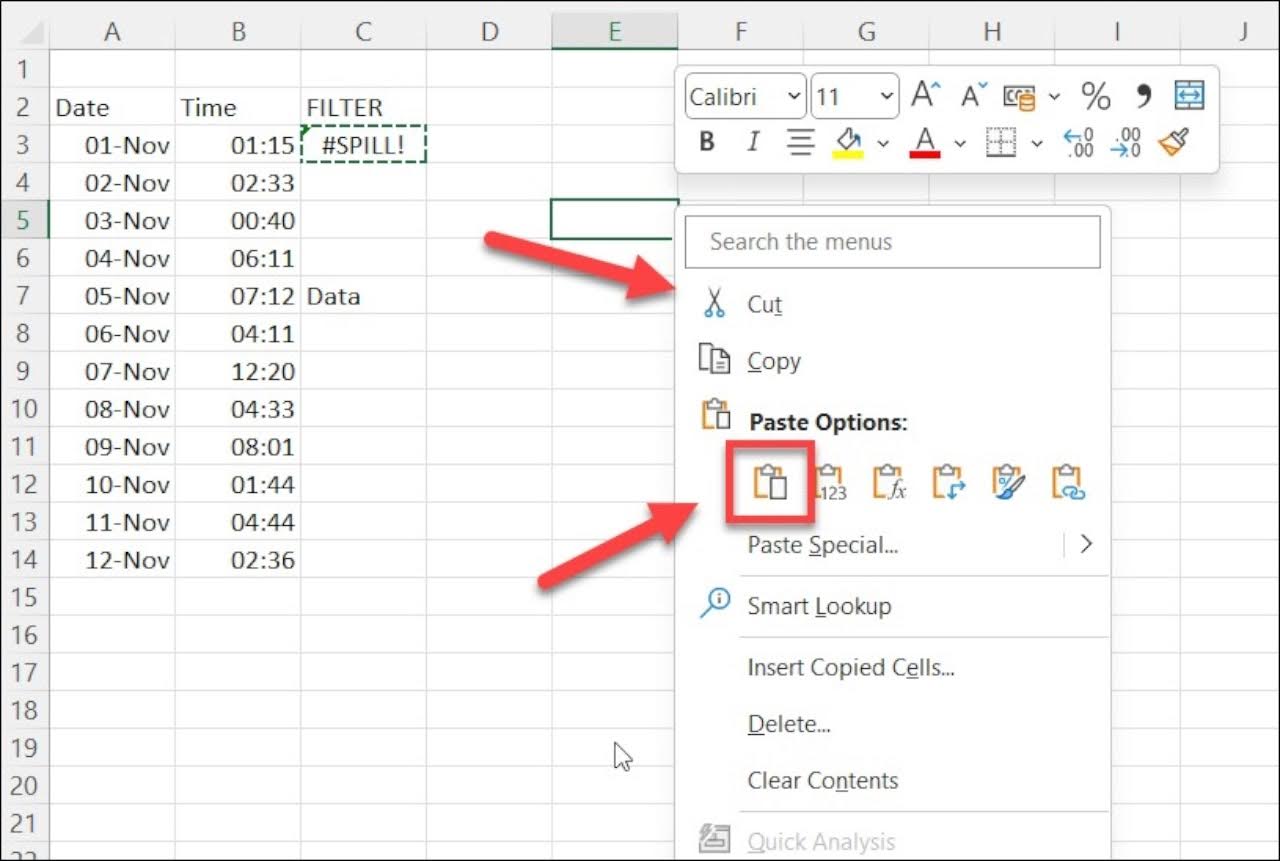Click the Merge & Center icon
Viewport: 1280px width, 861px height.
(1189, 96)
